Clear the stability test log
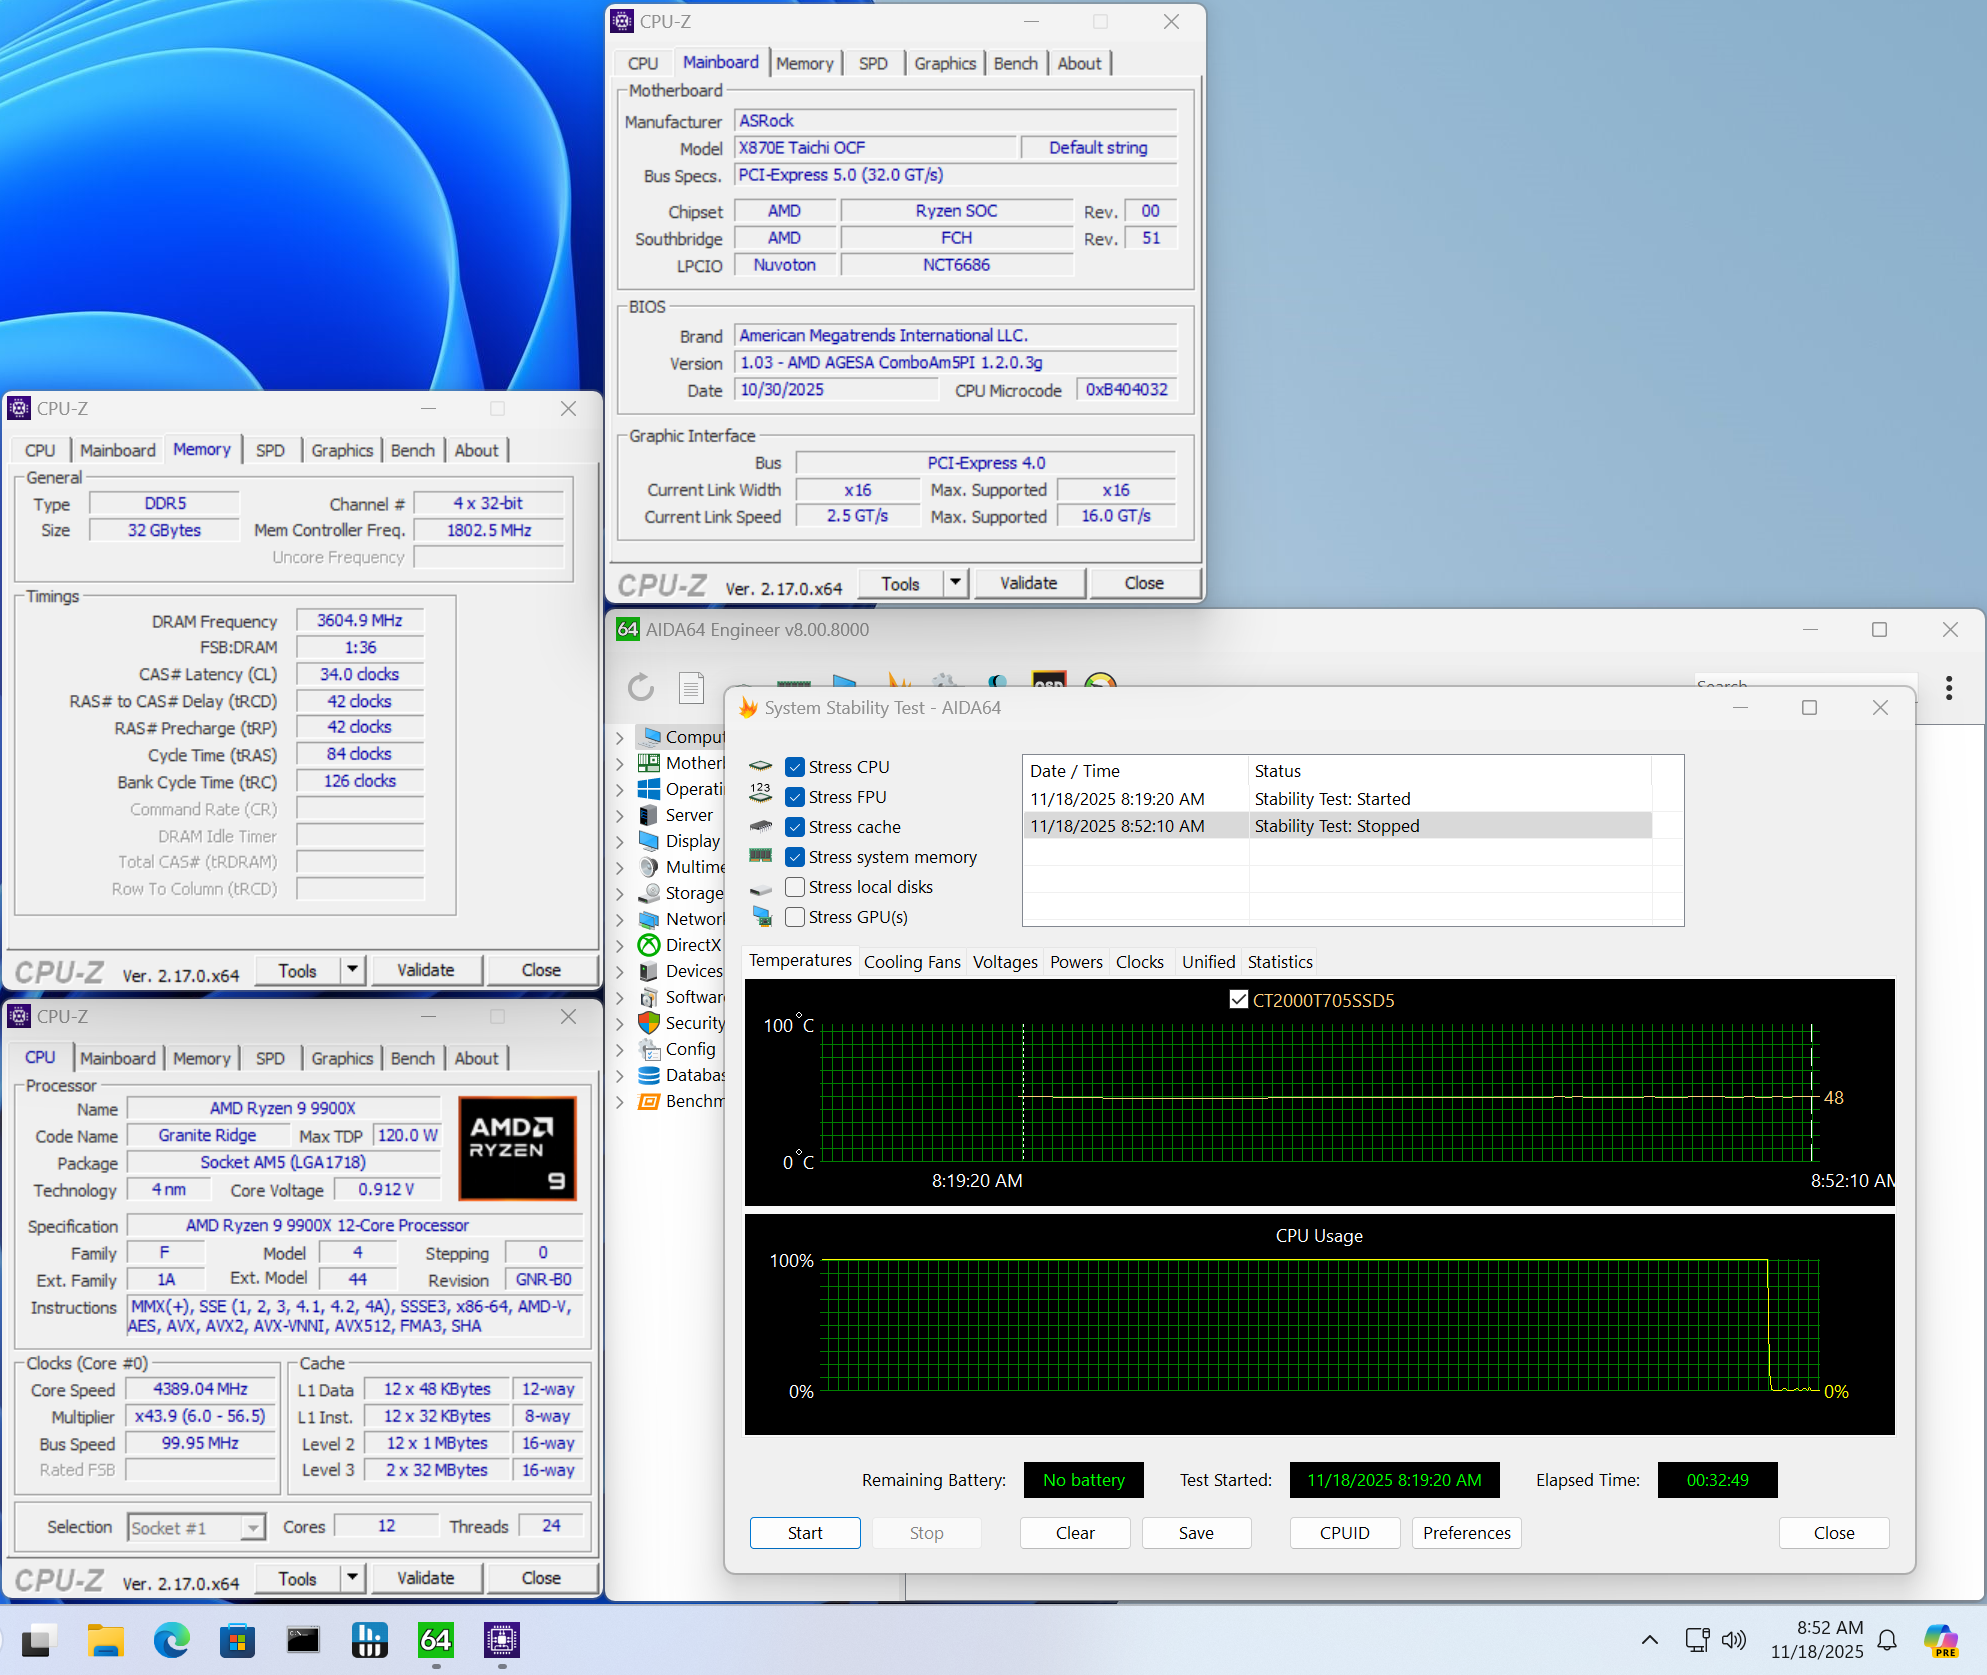This screenshot has width=1987, height=1675. coord(1074,1532)
